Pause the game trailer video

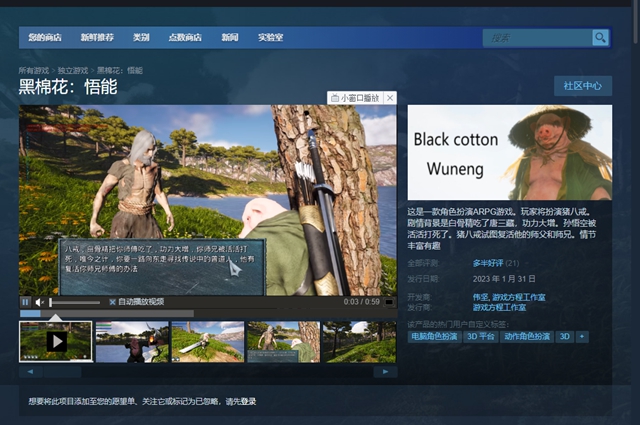26,301
